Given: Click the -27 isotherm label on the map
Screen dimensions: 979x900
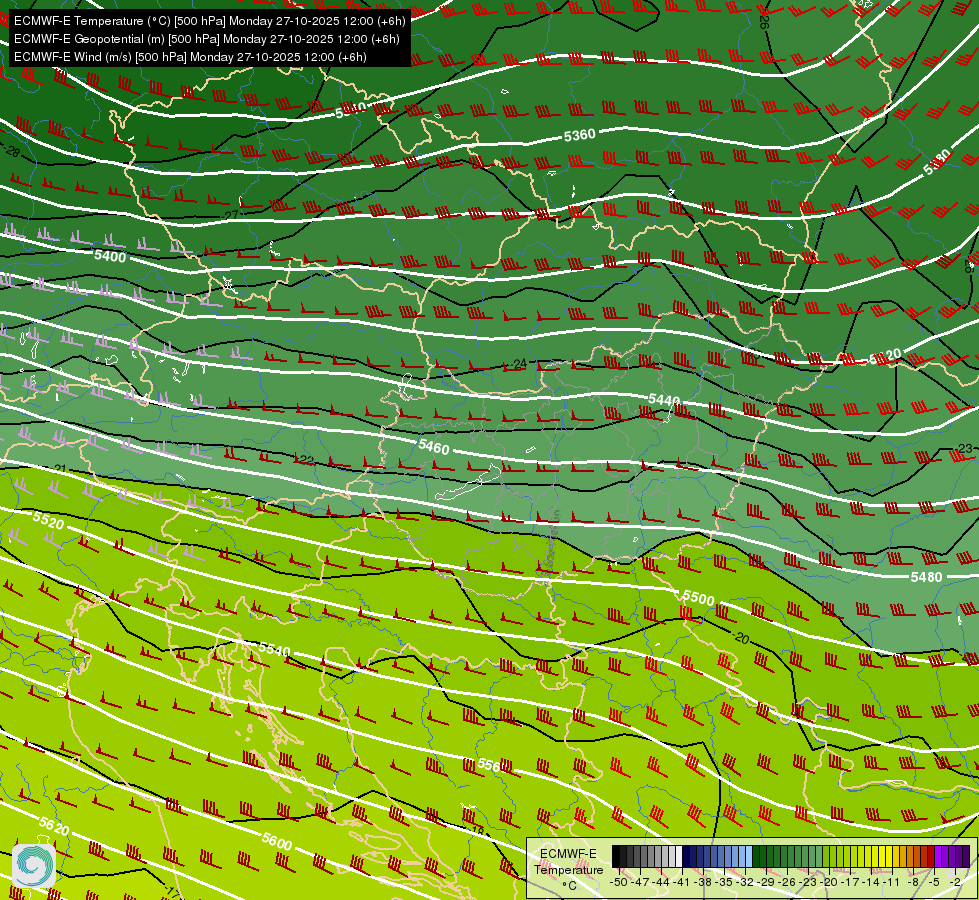Looking at the screenshot, I should [230, 215].
